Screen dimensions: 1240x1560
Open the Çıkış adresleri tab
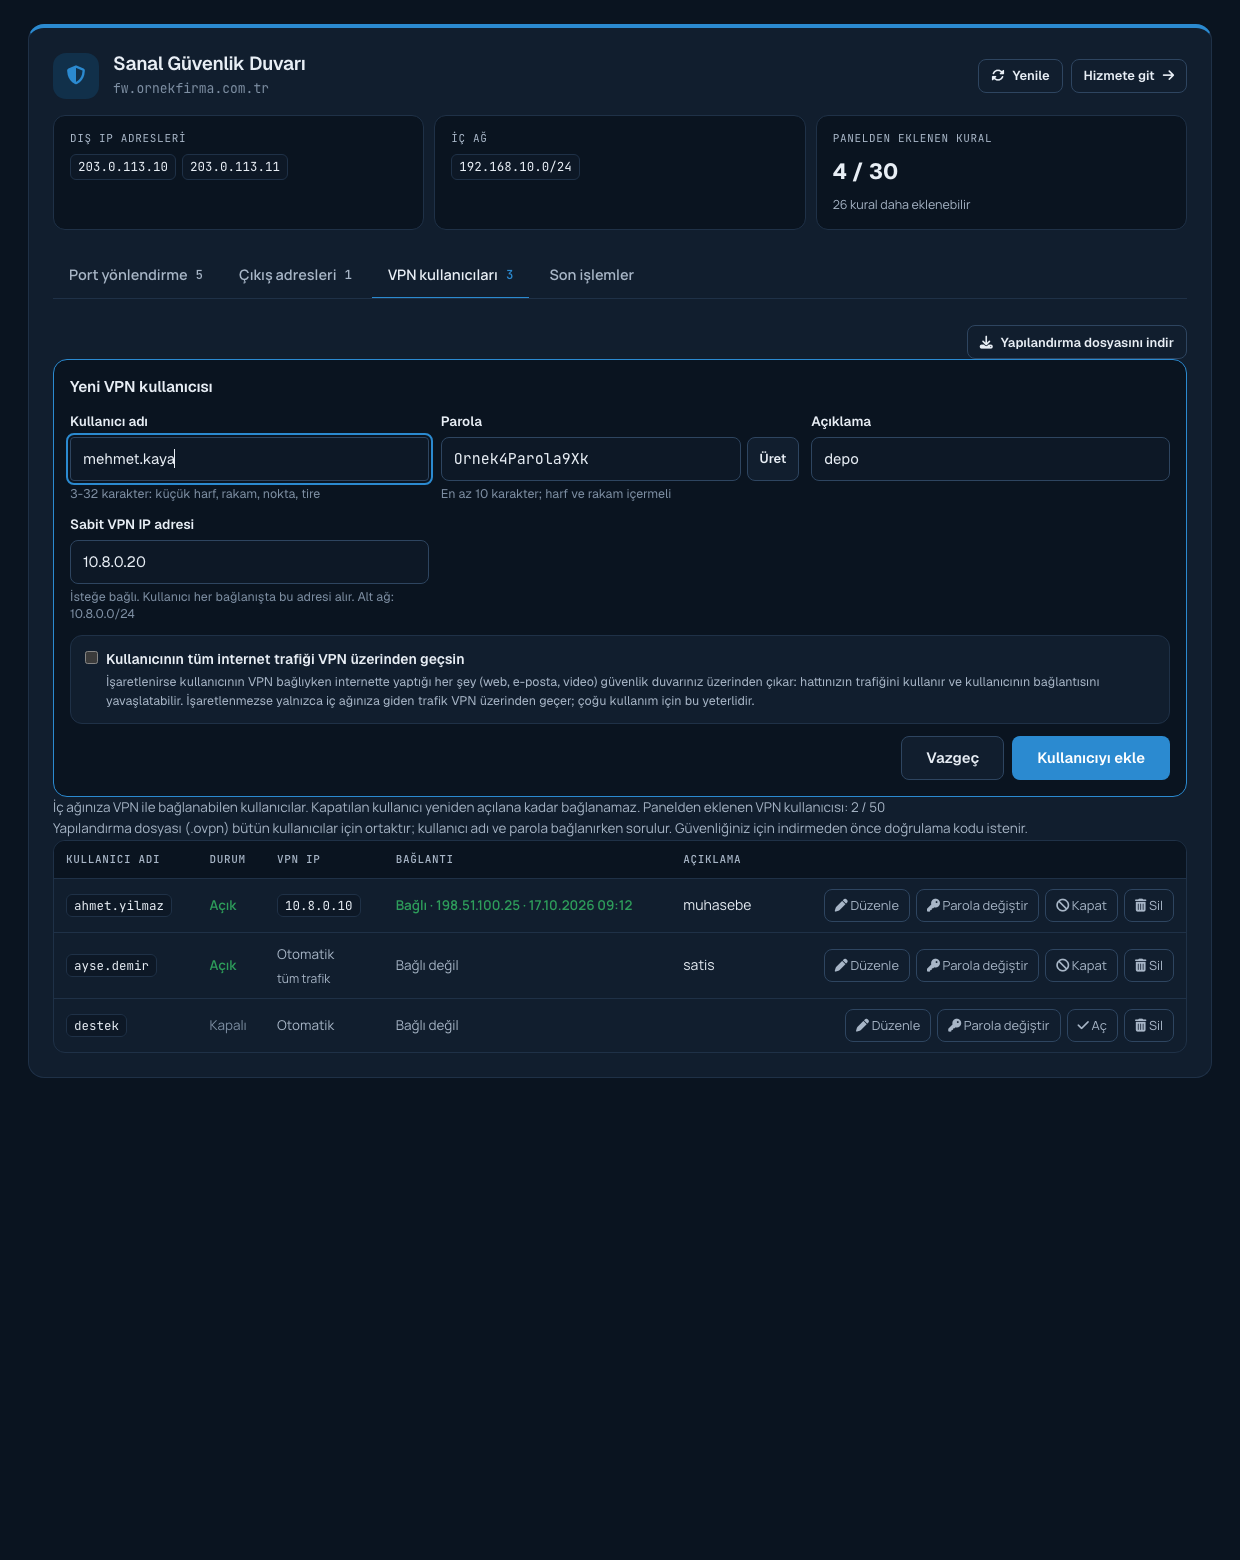point(295,275)
